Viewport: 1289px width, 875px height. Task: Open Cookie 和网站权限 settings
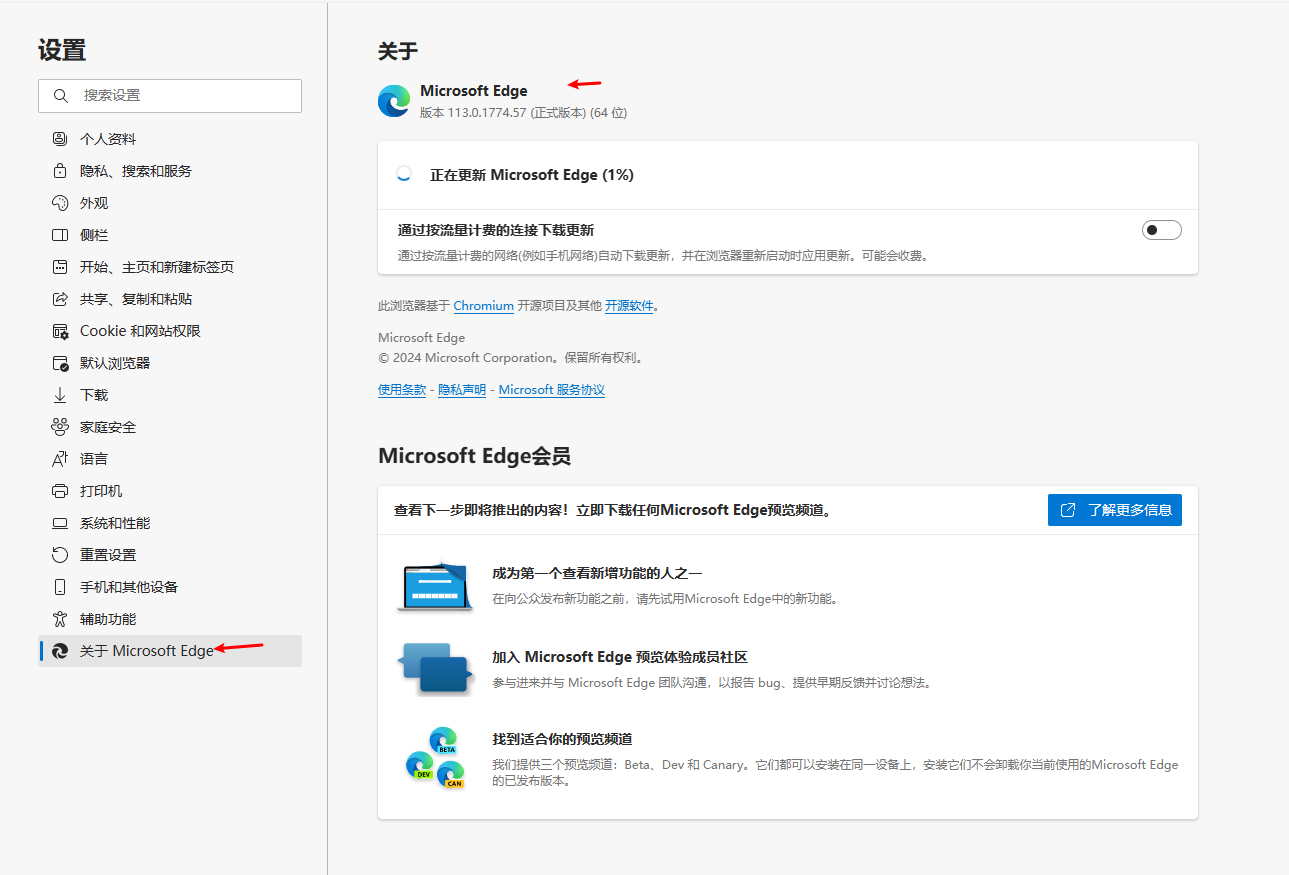[x=170, y=331]
